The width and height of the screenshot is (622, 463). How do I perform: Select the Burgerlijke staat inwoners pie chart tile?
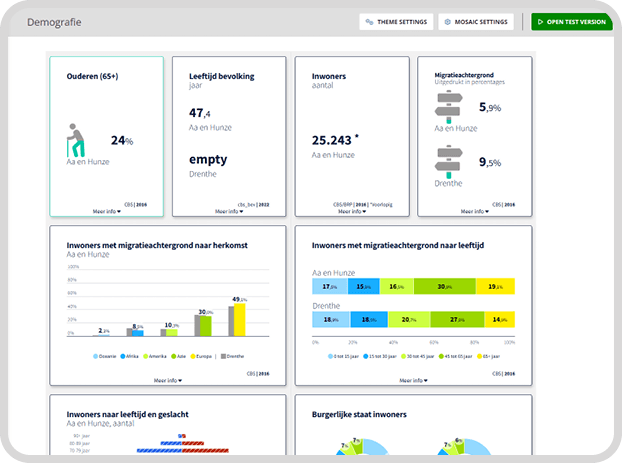[412, 428]
